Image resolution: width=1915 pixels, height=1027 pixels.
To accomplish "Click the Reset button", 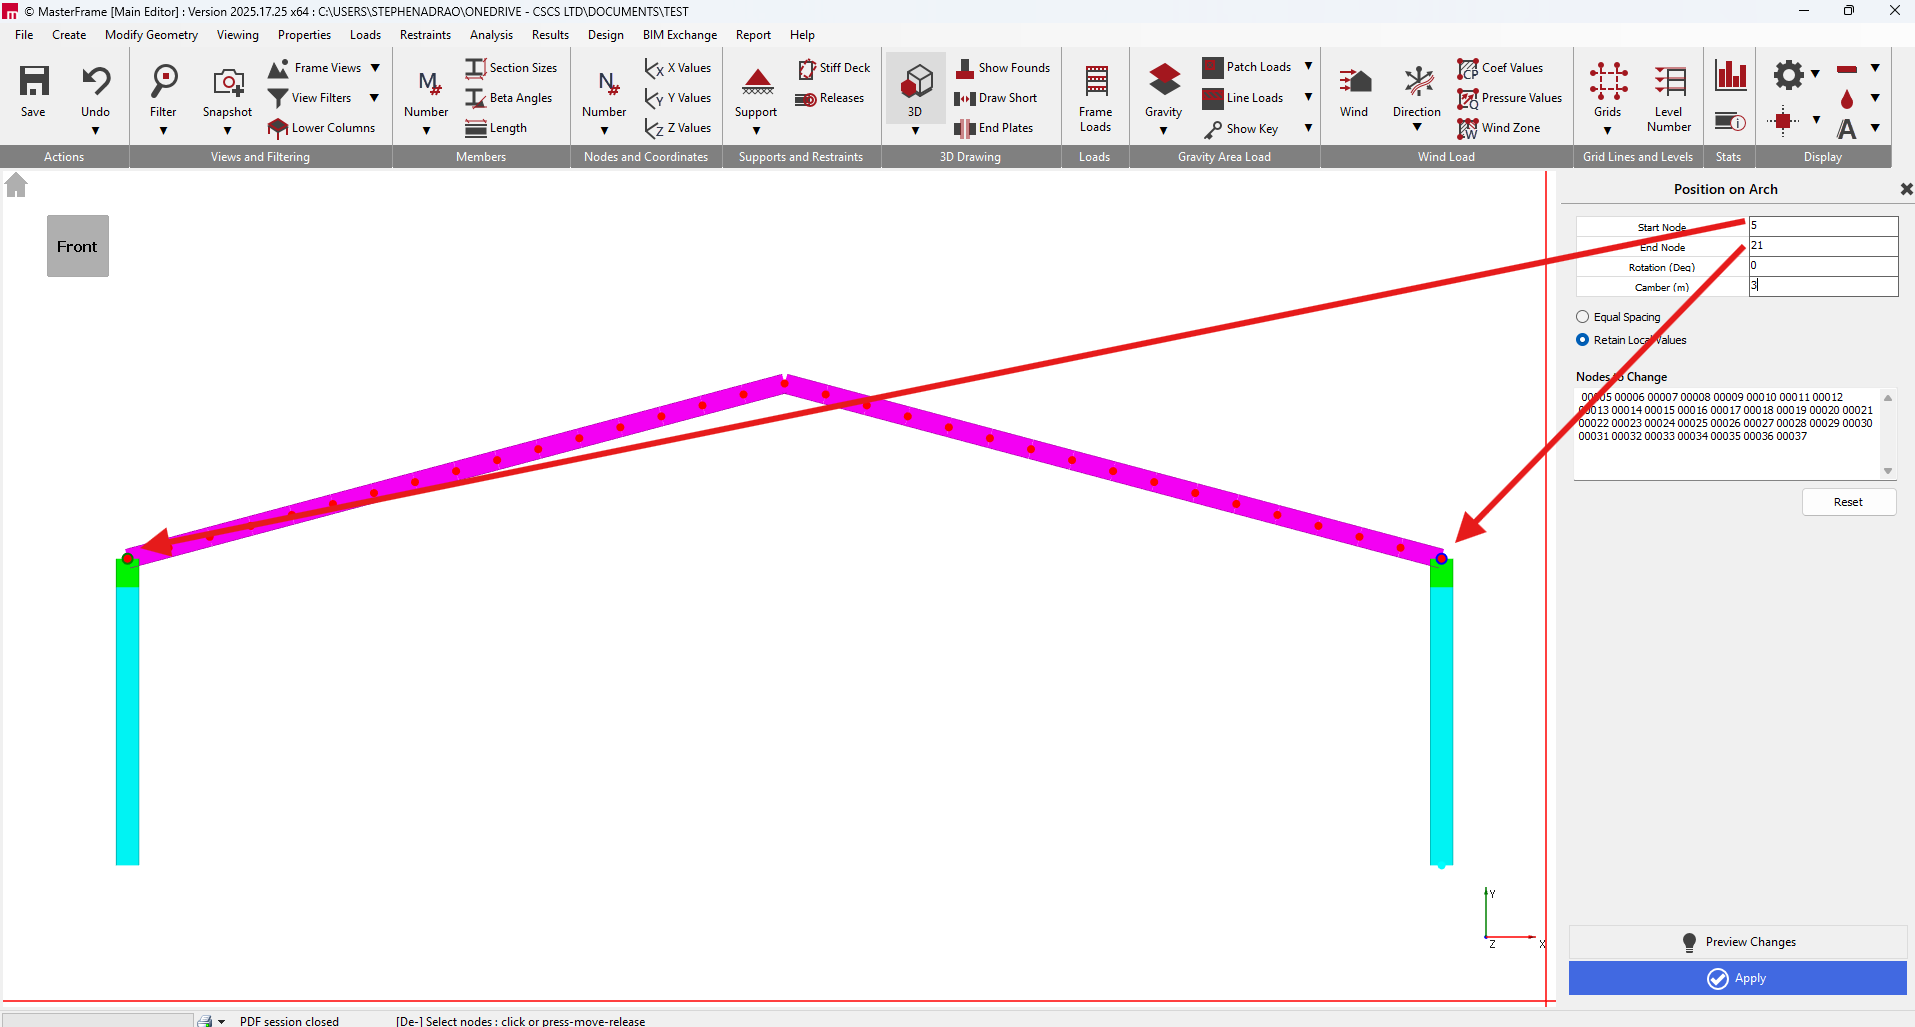I will click(x=1849, y=502).
